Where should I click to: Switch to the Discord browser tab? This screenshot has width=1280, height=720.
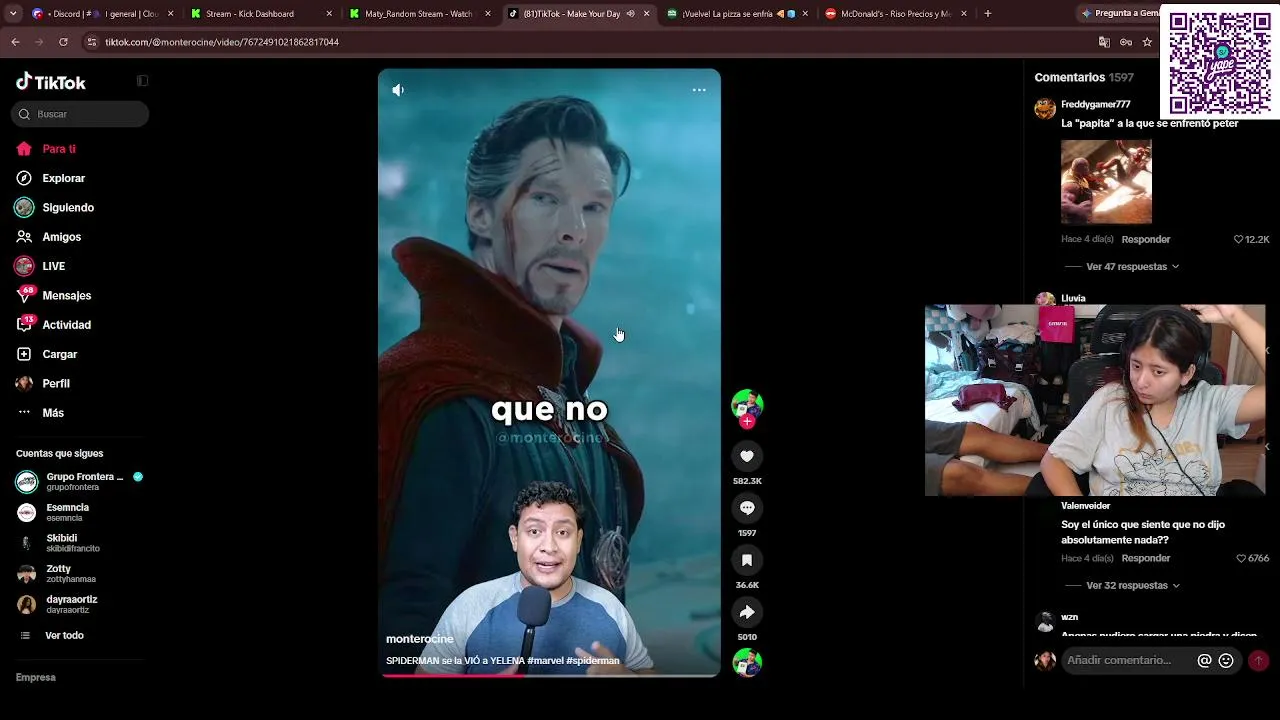[x=102, y=14]
